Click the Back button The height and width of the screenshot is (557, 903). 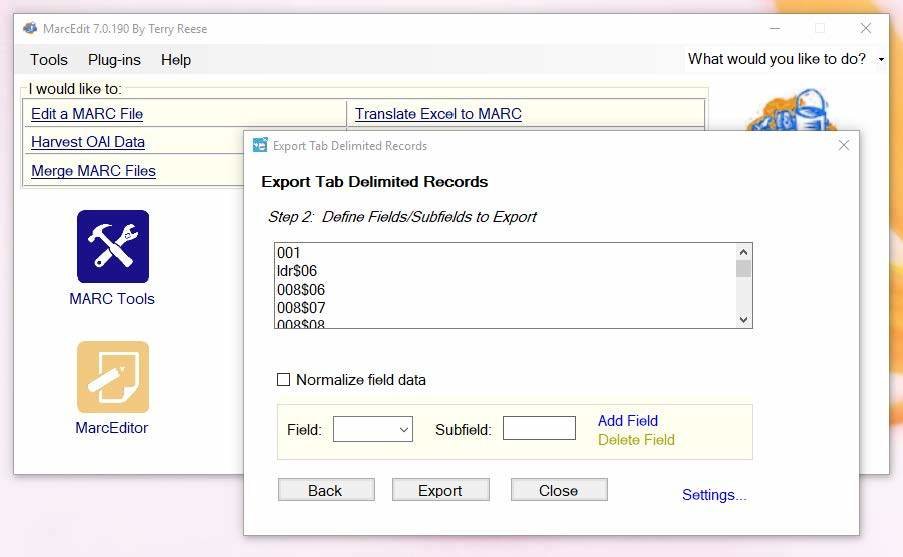click(326, 490)
